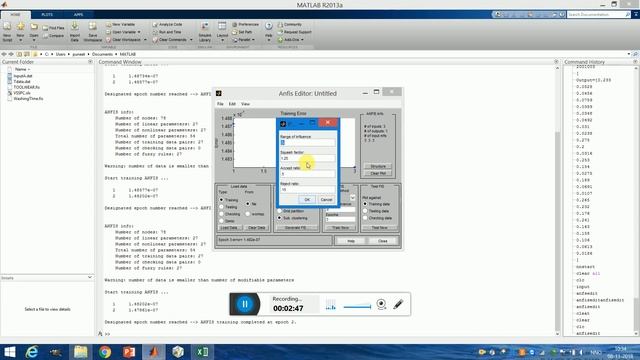640x360 pixels.
Task: Select the Checking load data type
Action: 222,214
